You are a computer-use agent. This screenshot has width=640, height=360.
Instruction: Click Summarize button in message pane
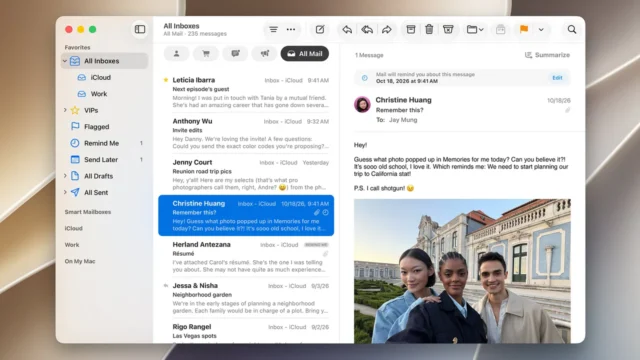[547, 55]
